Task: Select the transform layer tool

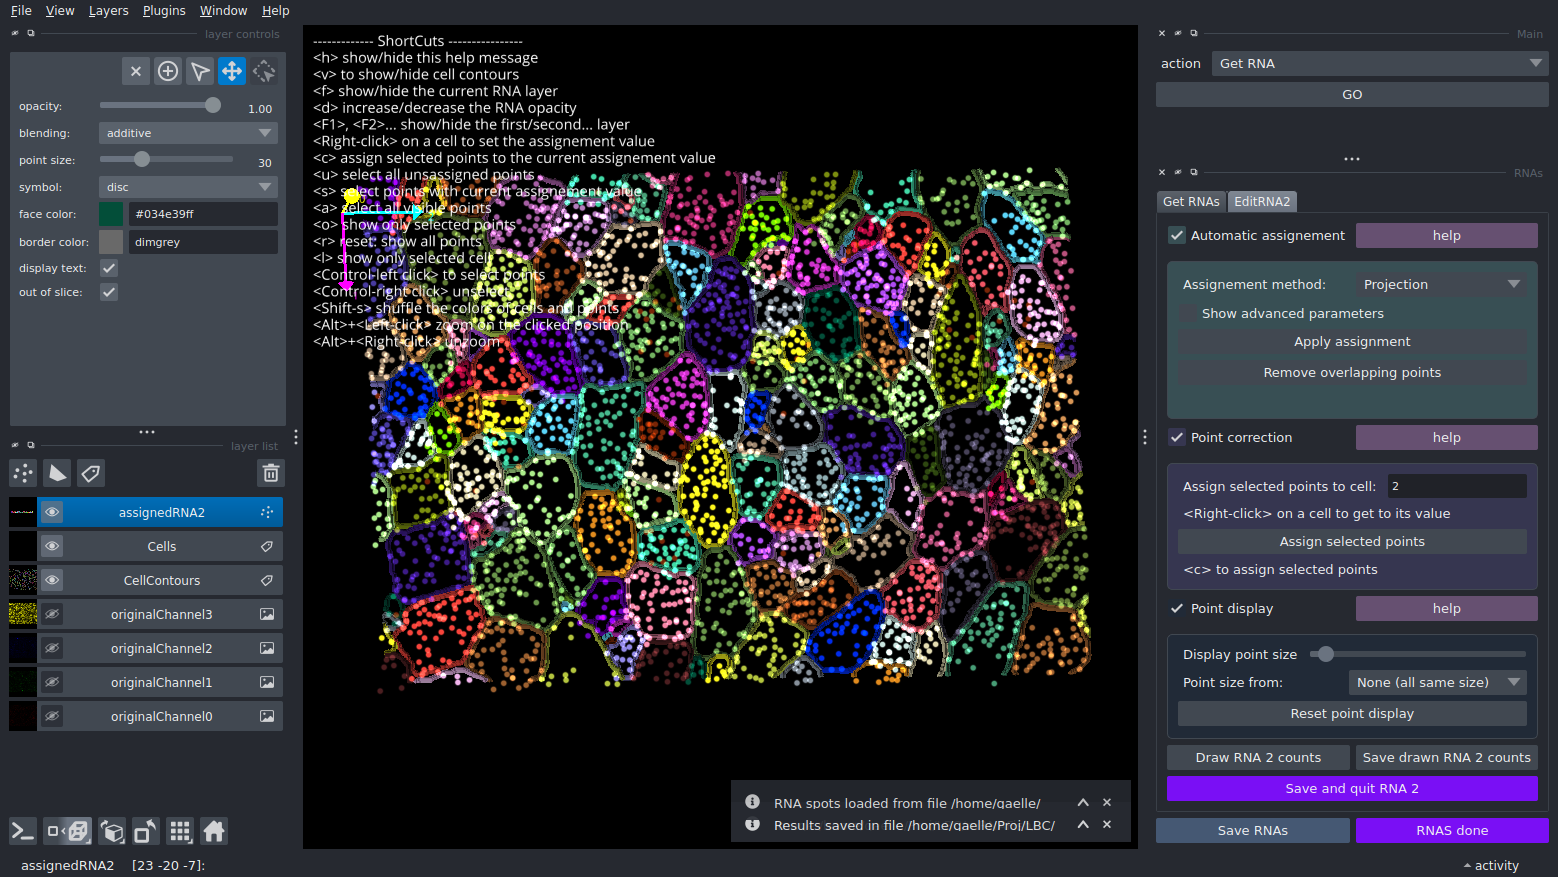Action: [x=264, y=71]
